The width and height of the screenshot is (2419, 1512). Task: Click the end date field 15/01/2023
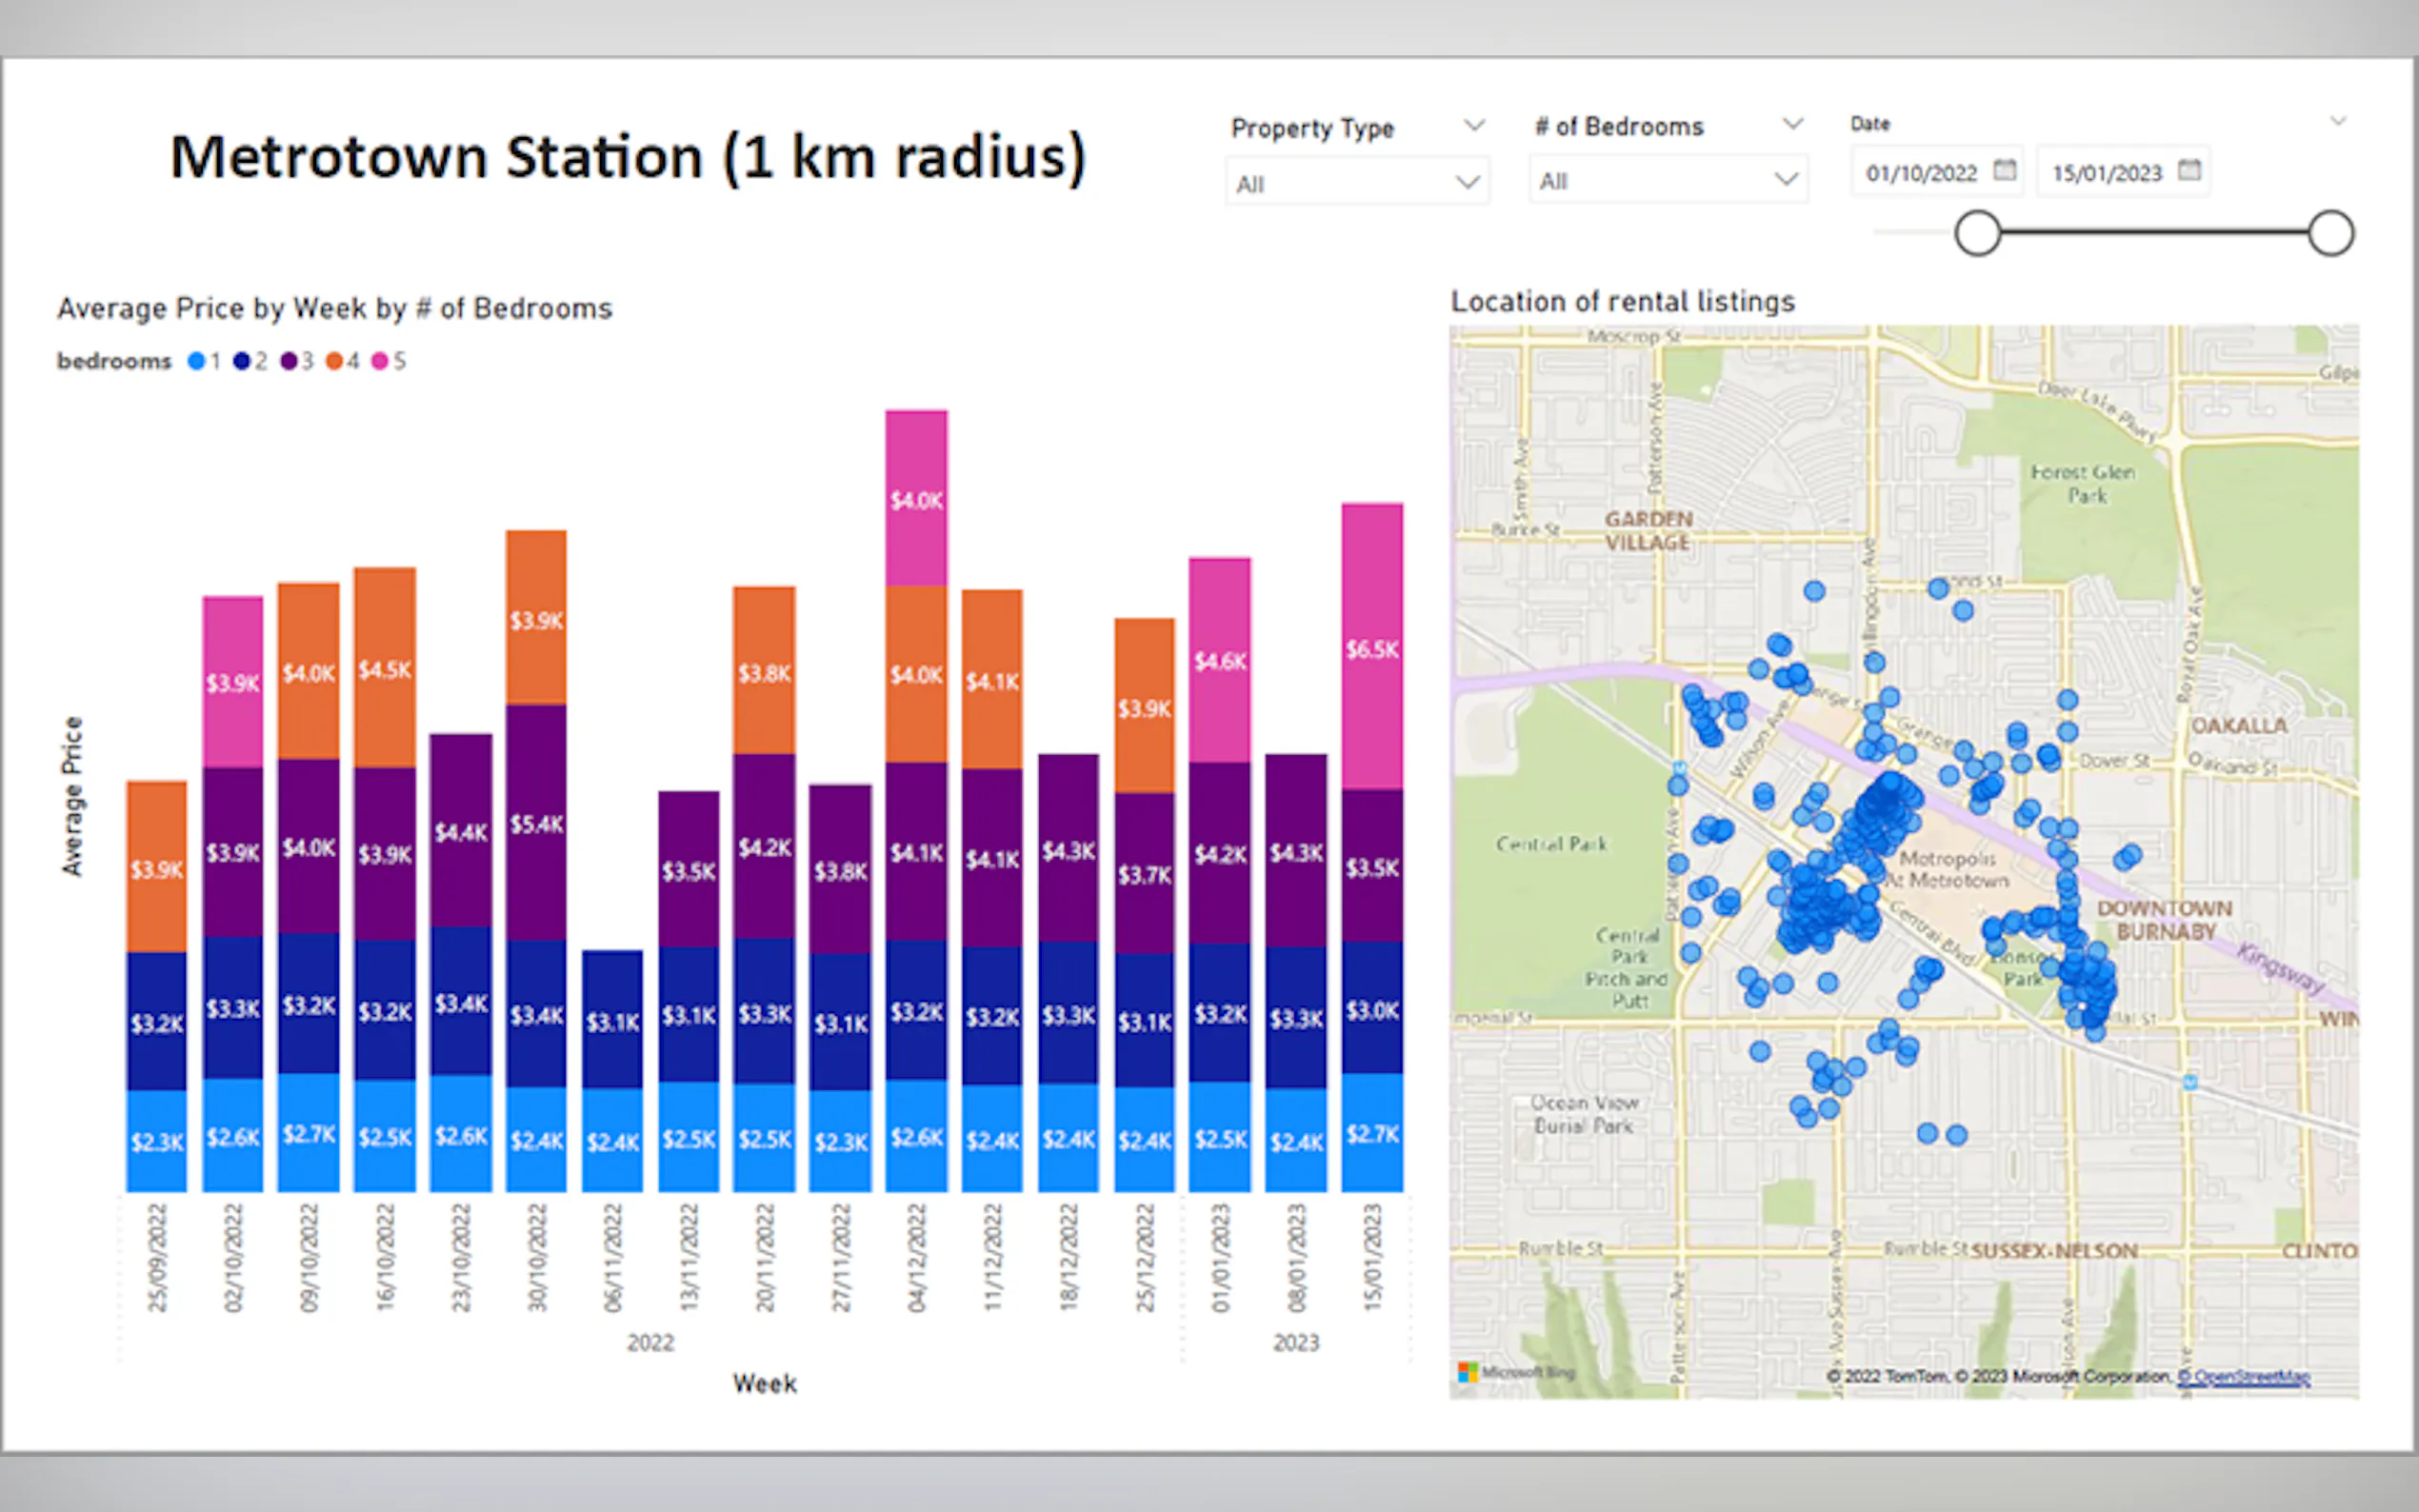(2106, 173)
